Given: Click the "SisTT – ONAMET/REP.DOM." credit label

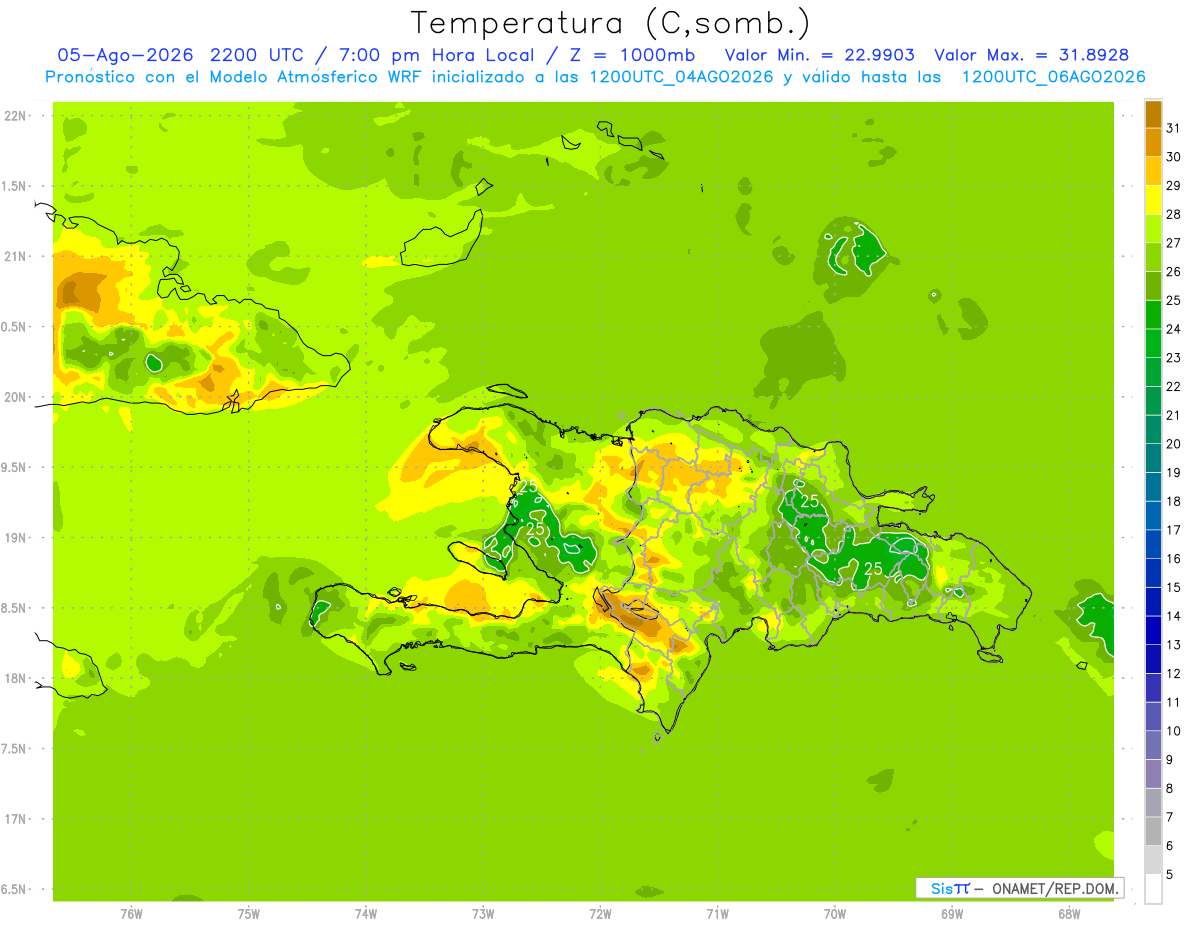Looking at the screenshot, I should point(1020,888).
